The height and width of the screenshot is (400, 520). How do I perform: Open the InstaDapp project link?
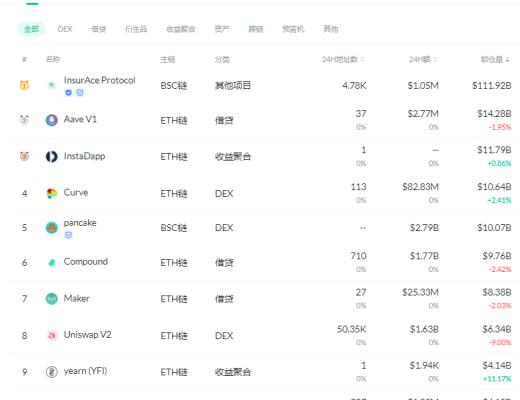[x=85, y=156]
